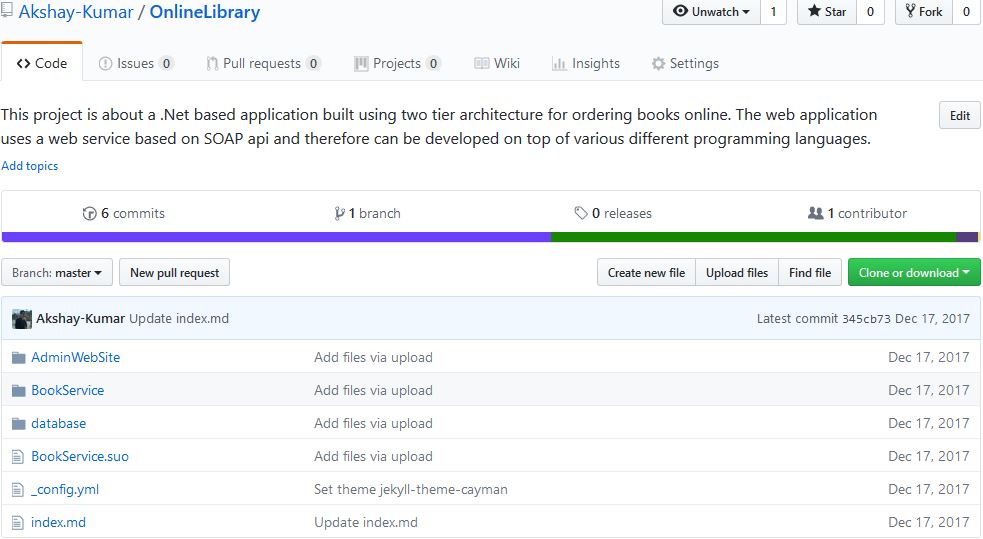Screen dimensions: 983x539
Task: Click the settings gear icon
Action: pos(658,63)
